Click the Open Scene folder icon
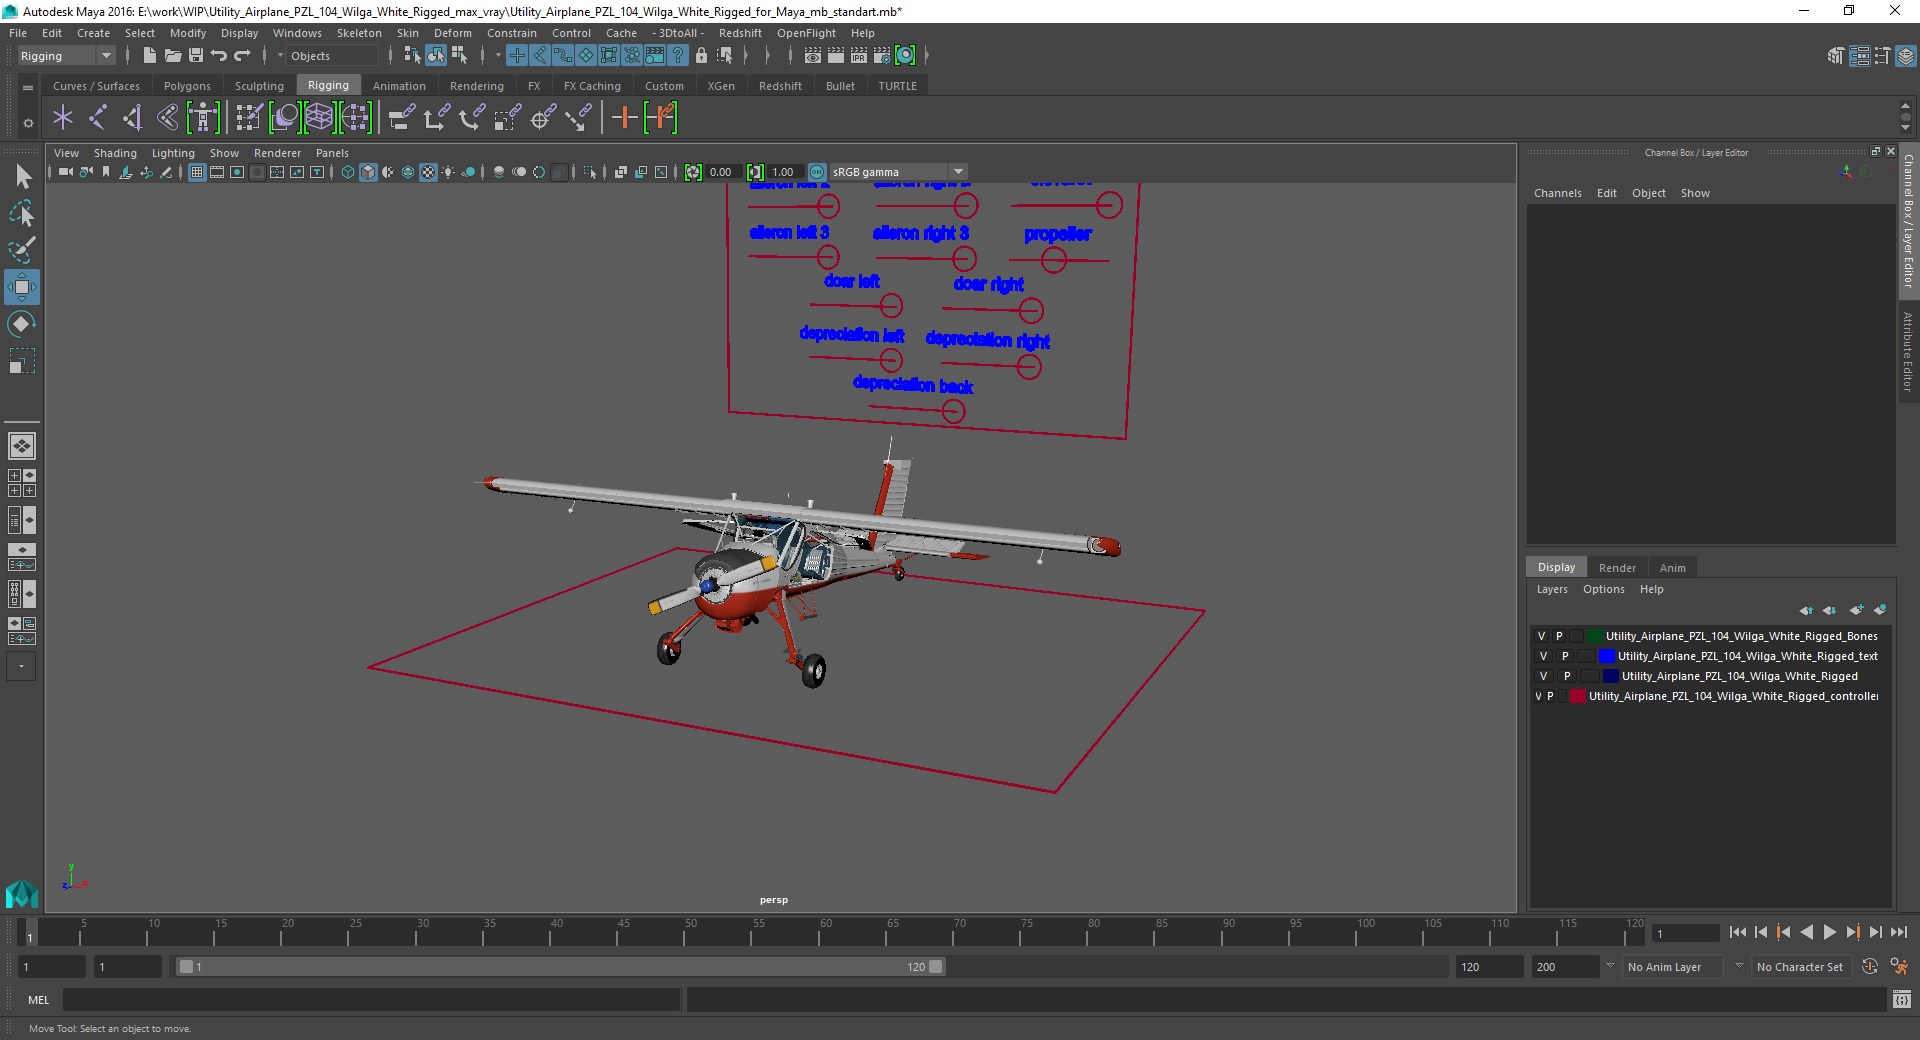The width and height of the screenshot is (1920, 1040). pos(173,56)
